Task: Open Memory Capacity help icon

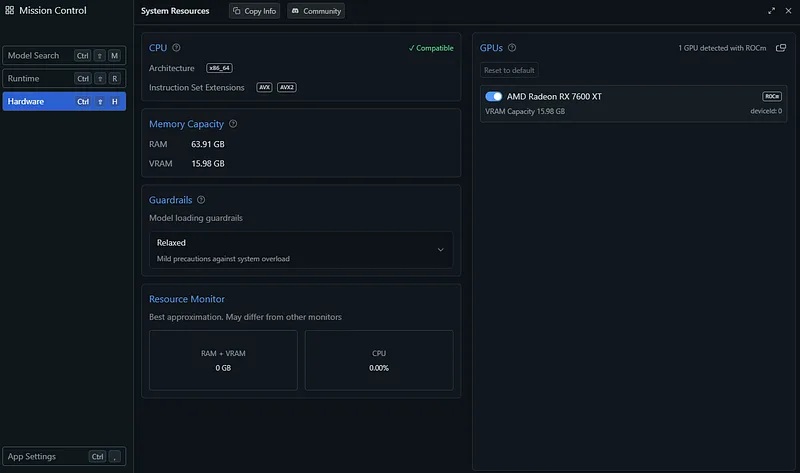Action: [233, 123]
